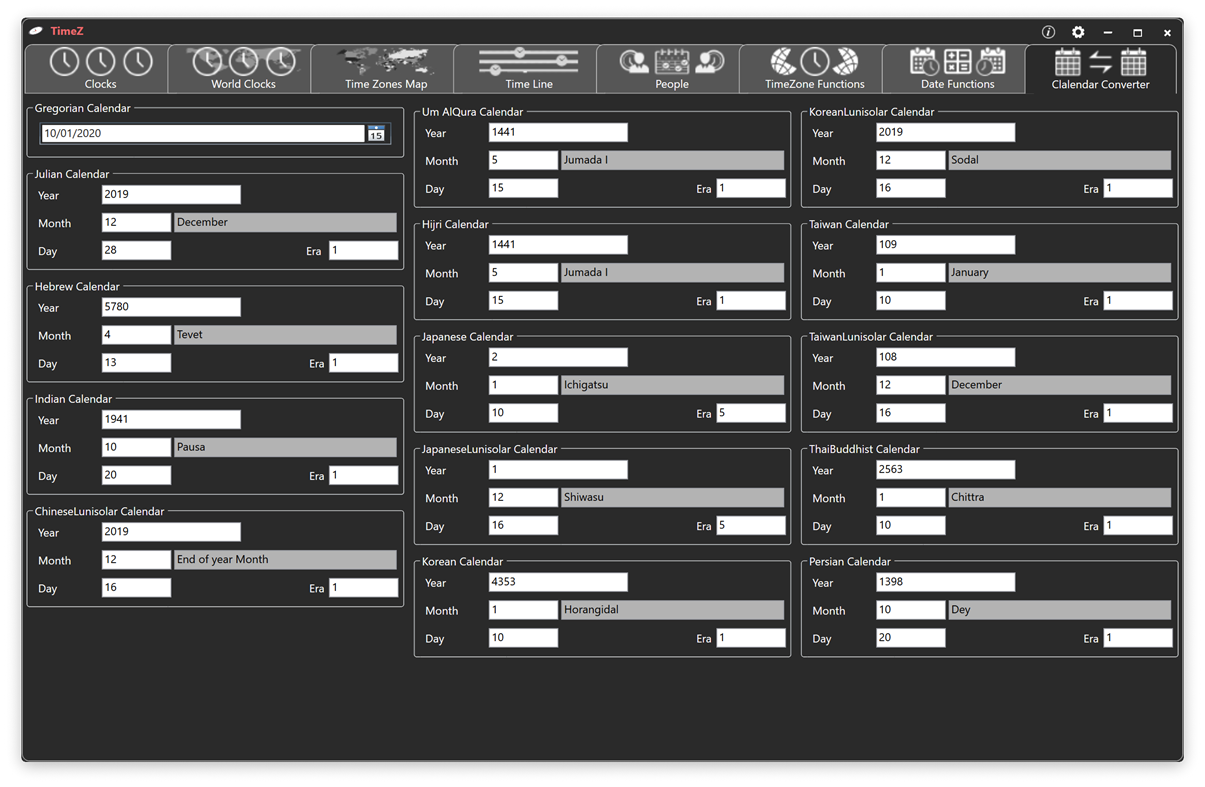
Task: Click the ChineseLunisolar Calendar Era field
Action: click(x=364, y=588)
